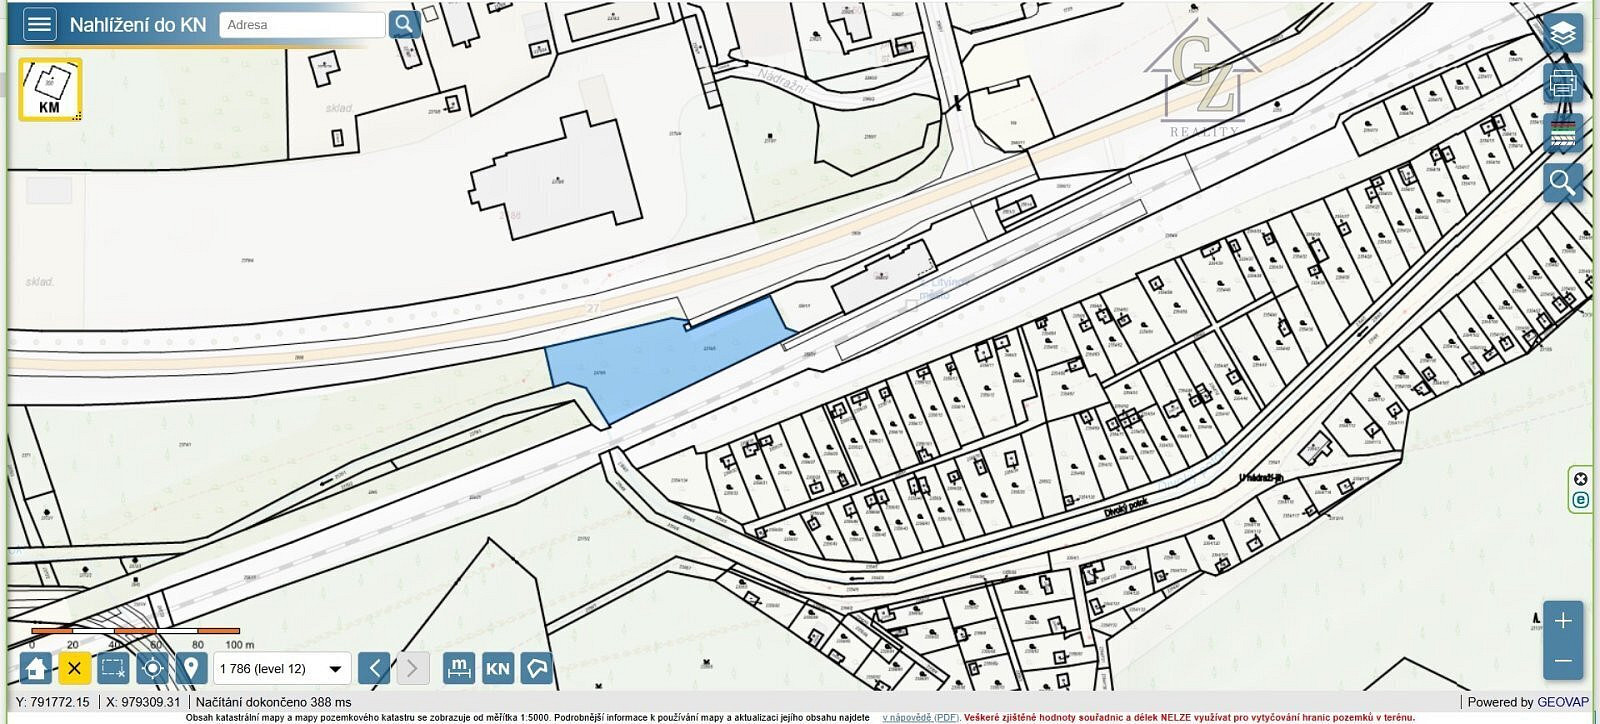Show the map legend
This screenshot has height=724, width=1600.
pyautogui.click(x=1563, y=133)
